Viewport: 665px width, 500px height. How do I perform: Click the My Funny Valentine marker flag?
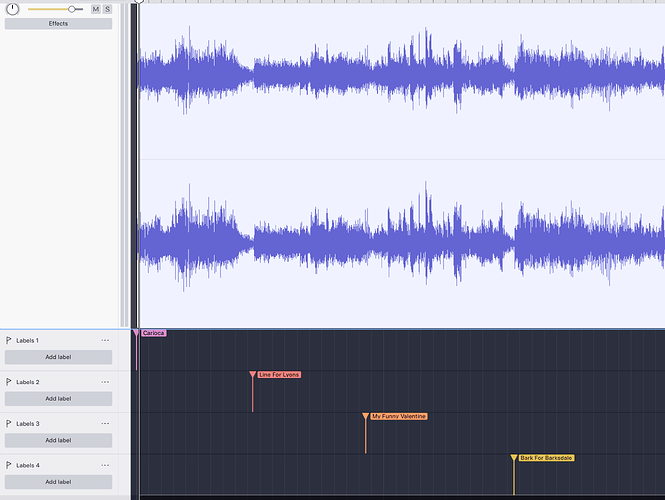click(x=366, y=416)
